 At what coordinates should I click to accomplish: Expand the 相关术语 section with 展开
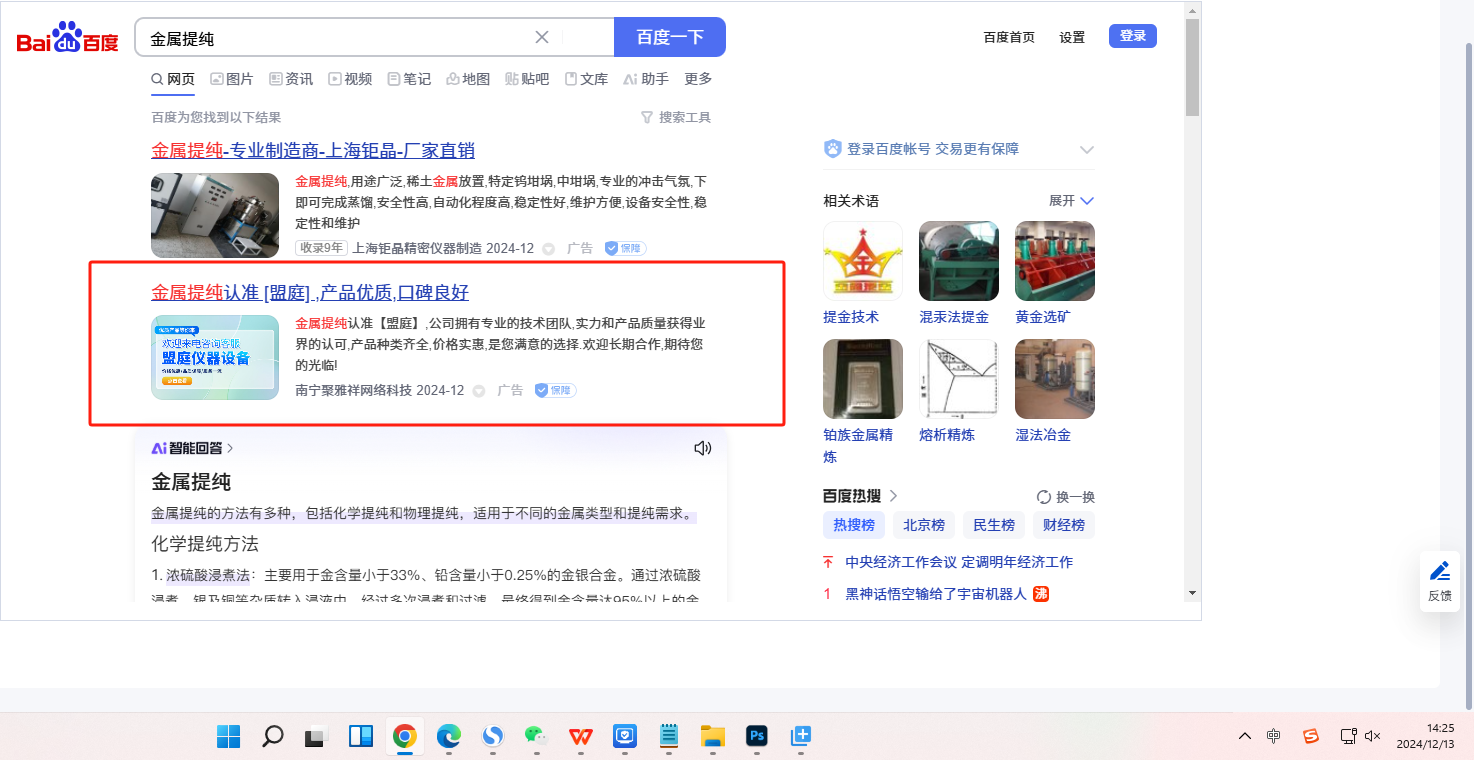1071,201
